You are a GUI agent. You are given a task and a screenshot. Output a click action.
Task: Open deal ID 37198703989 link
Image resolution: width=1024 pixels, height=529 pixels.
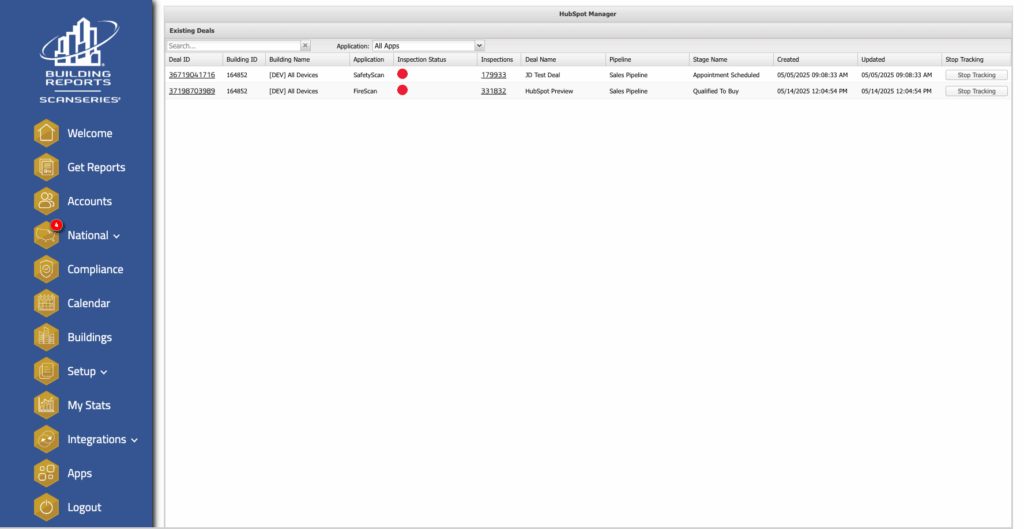(192, 91)
